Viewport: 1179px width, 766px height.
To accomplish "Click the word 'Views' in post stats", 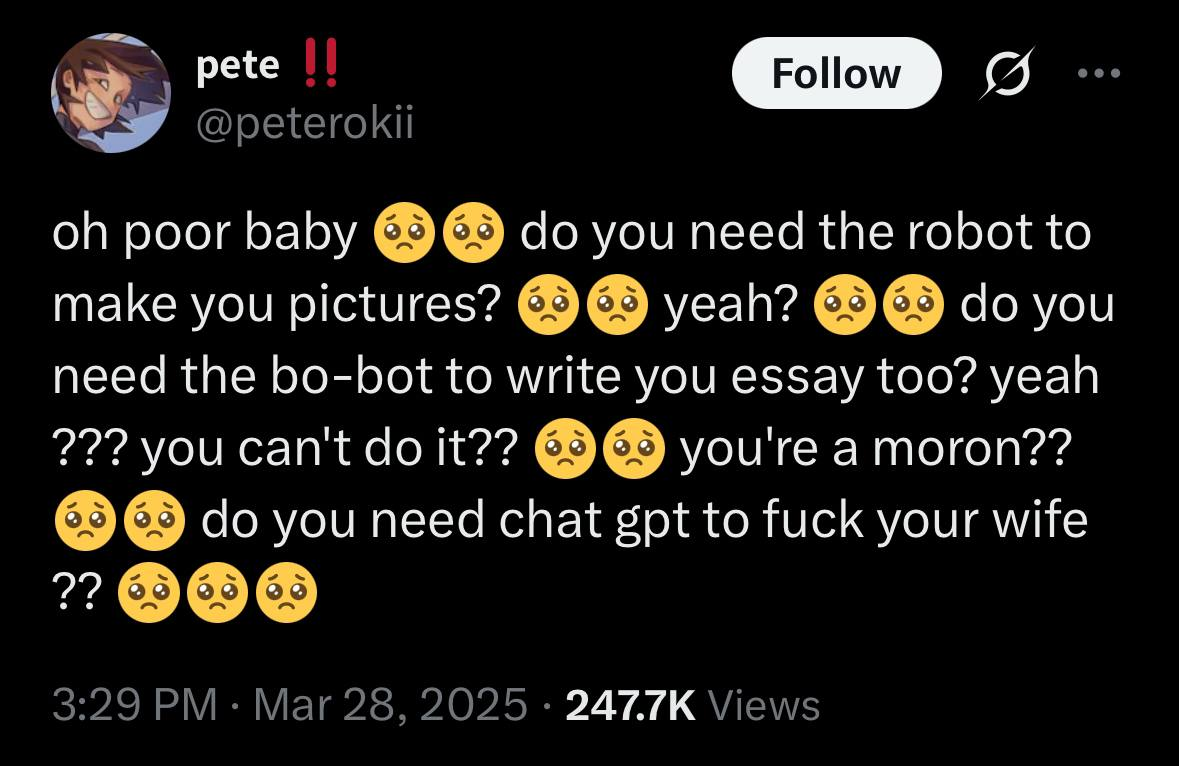I will [x=765, y=706].
